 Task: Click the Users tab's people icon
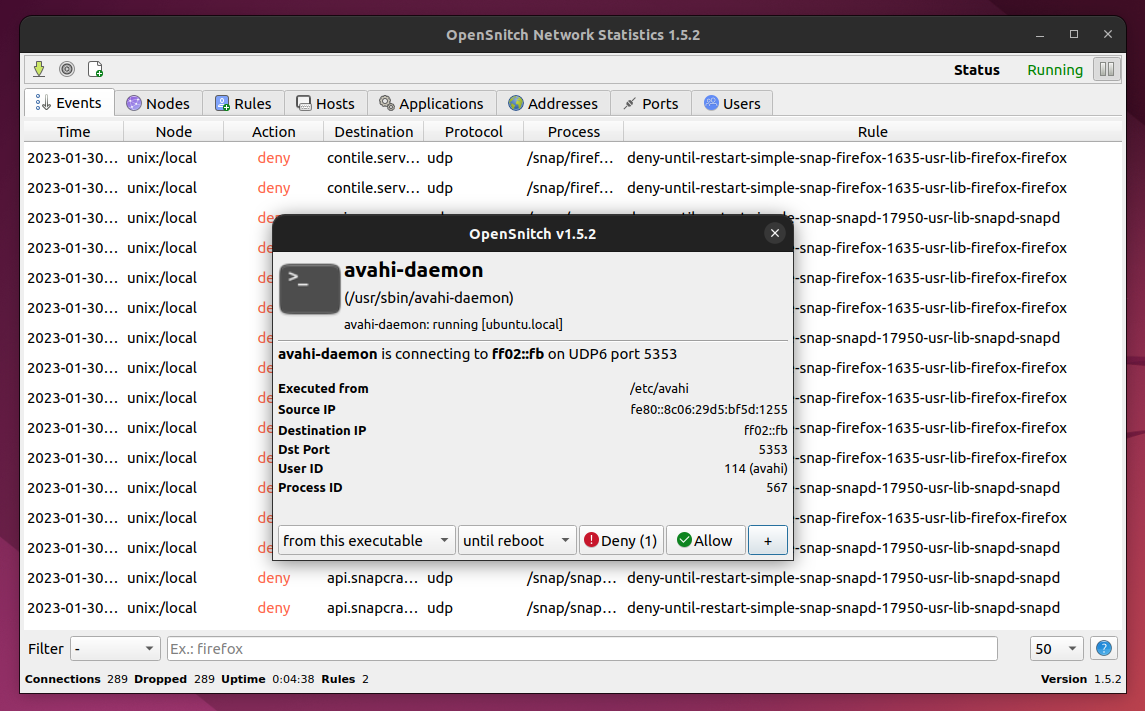click(x=711, y=103)
